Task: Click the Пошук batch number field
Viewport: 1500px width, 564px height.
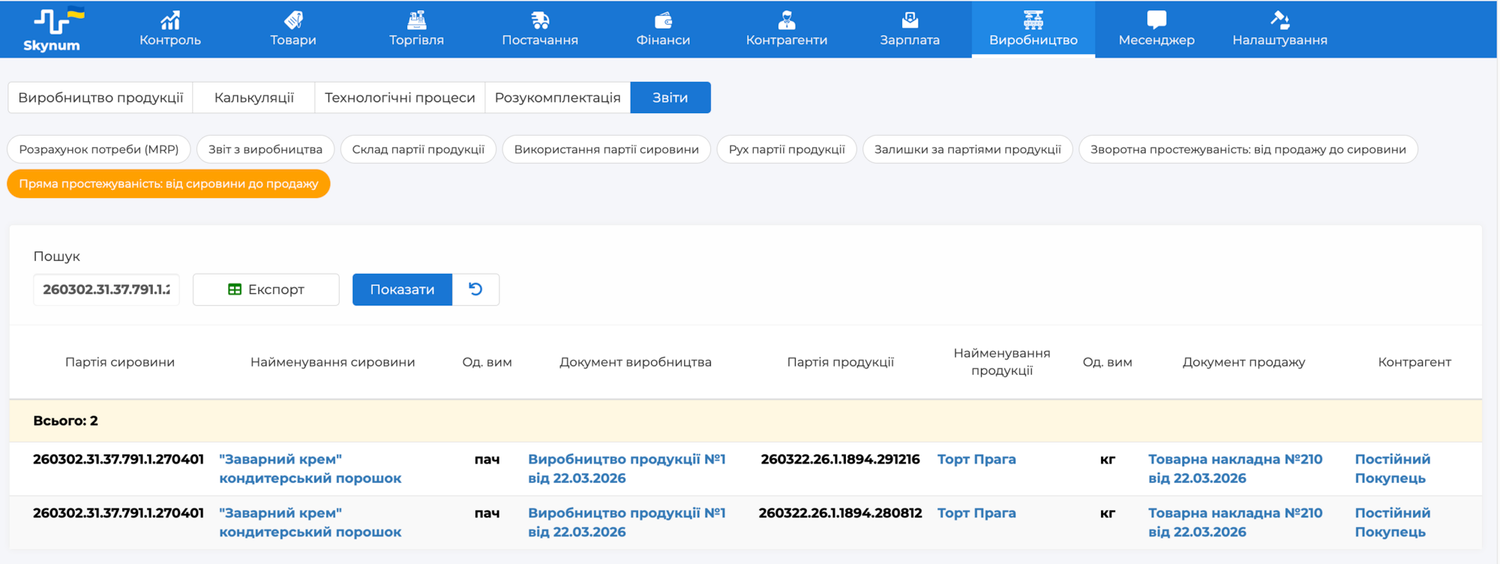Action: pos(106,289)
